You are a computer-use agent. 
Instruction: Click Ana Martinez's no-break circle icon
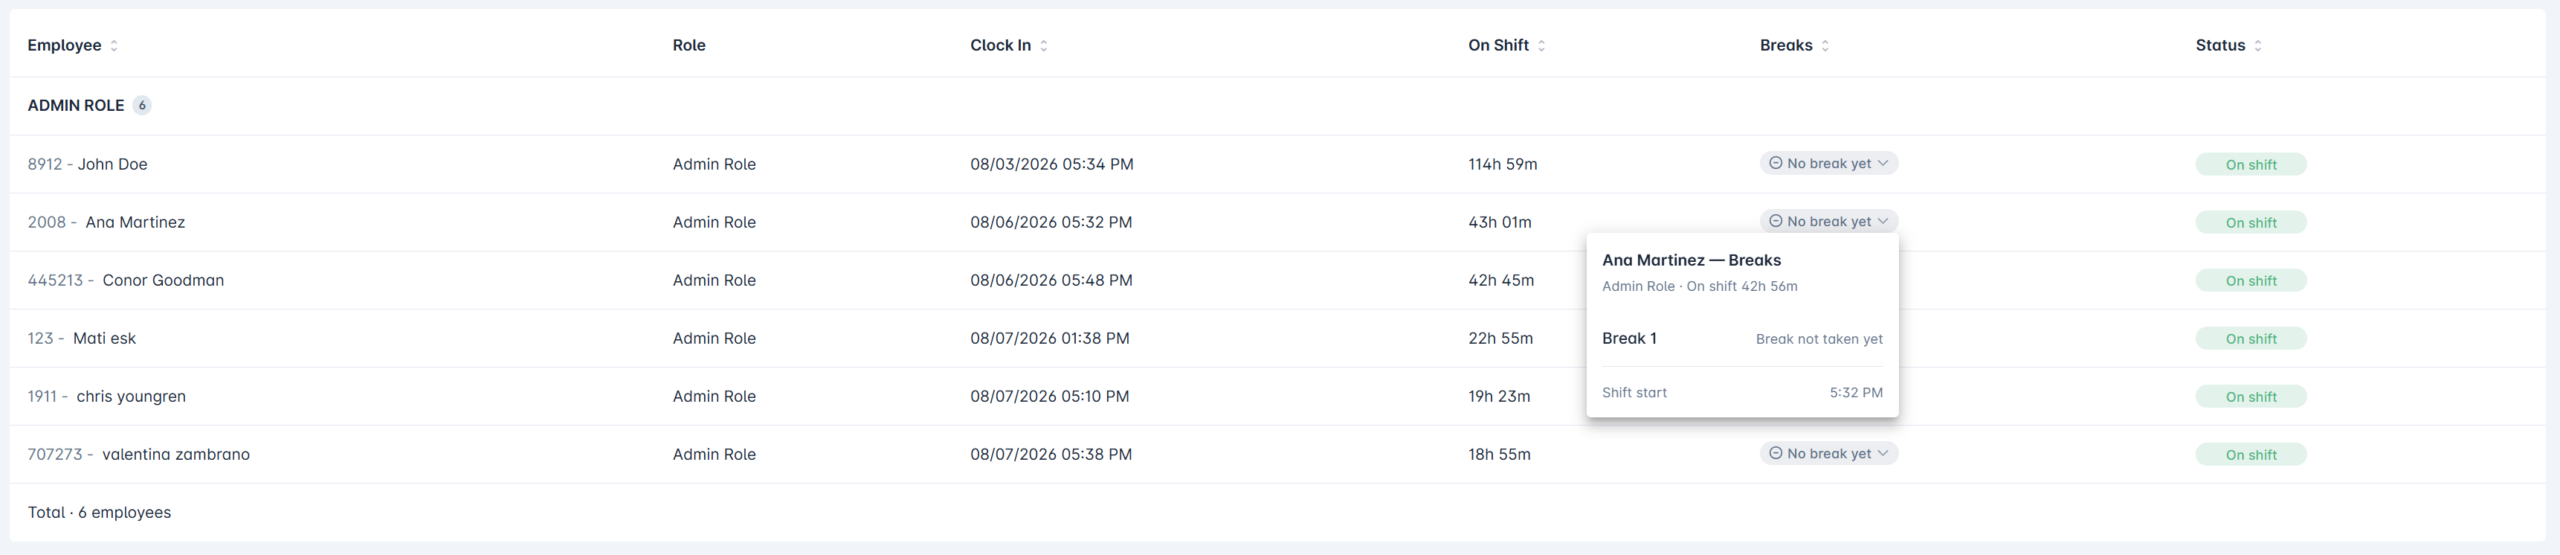tap(1776, 221)
